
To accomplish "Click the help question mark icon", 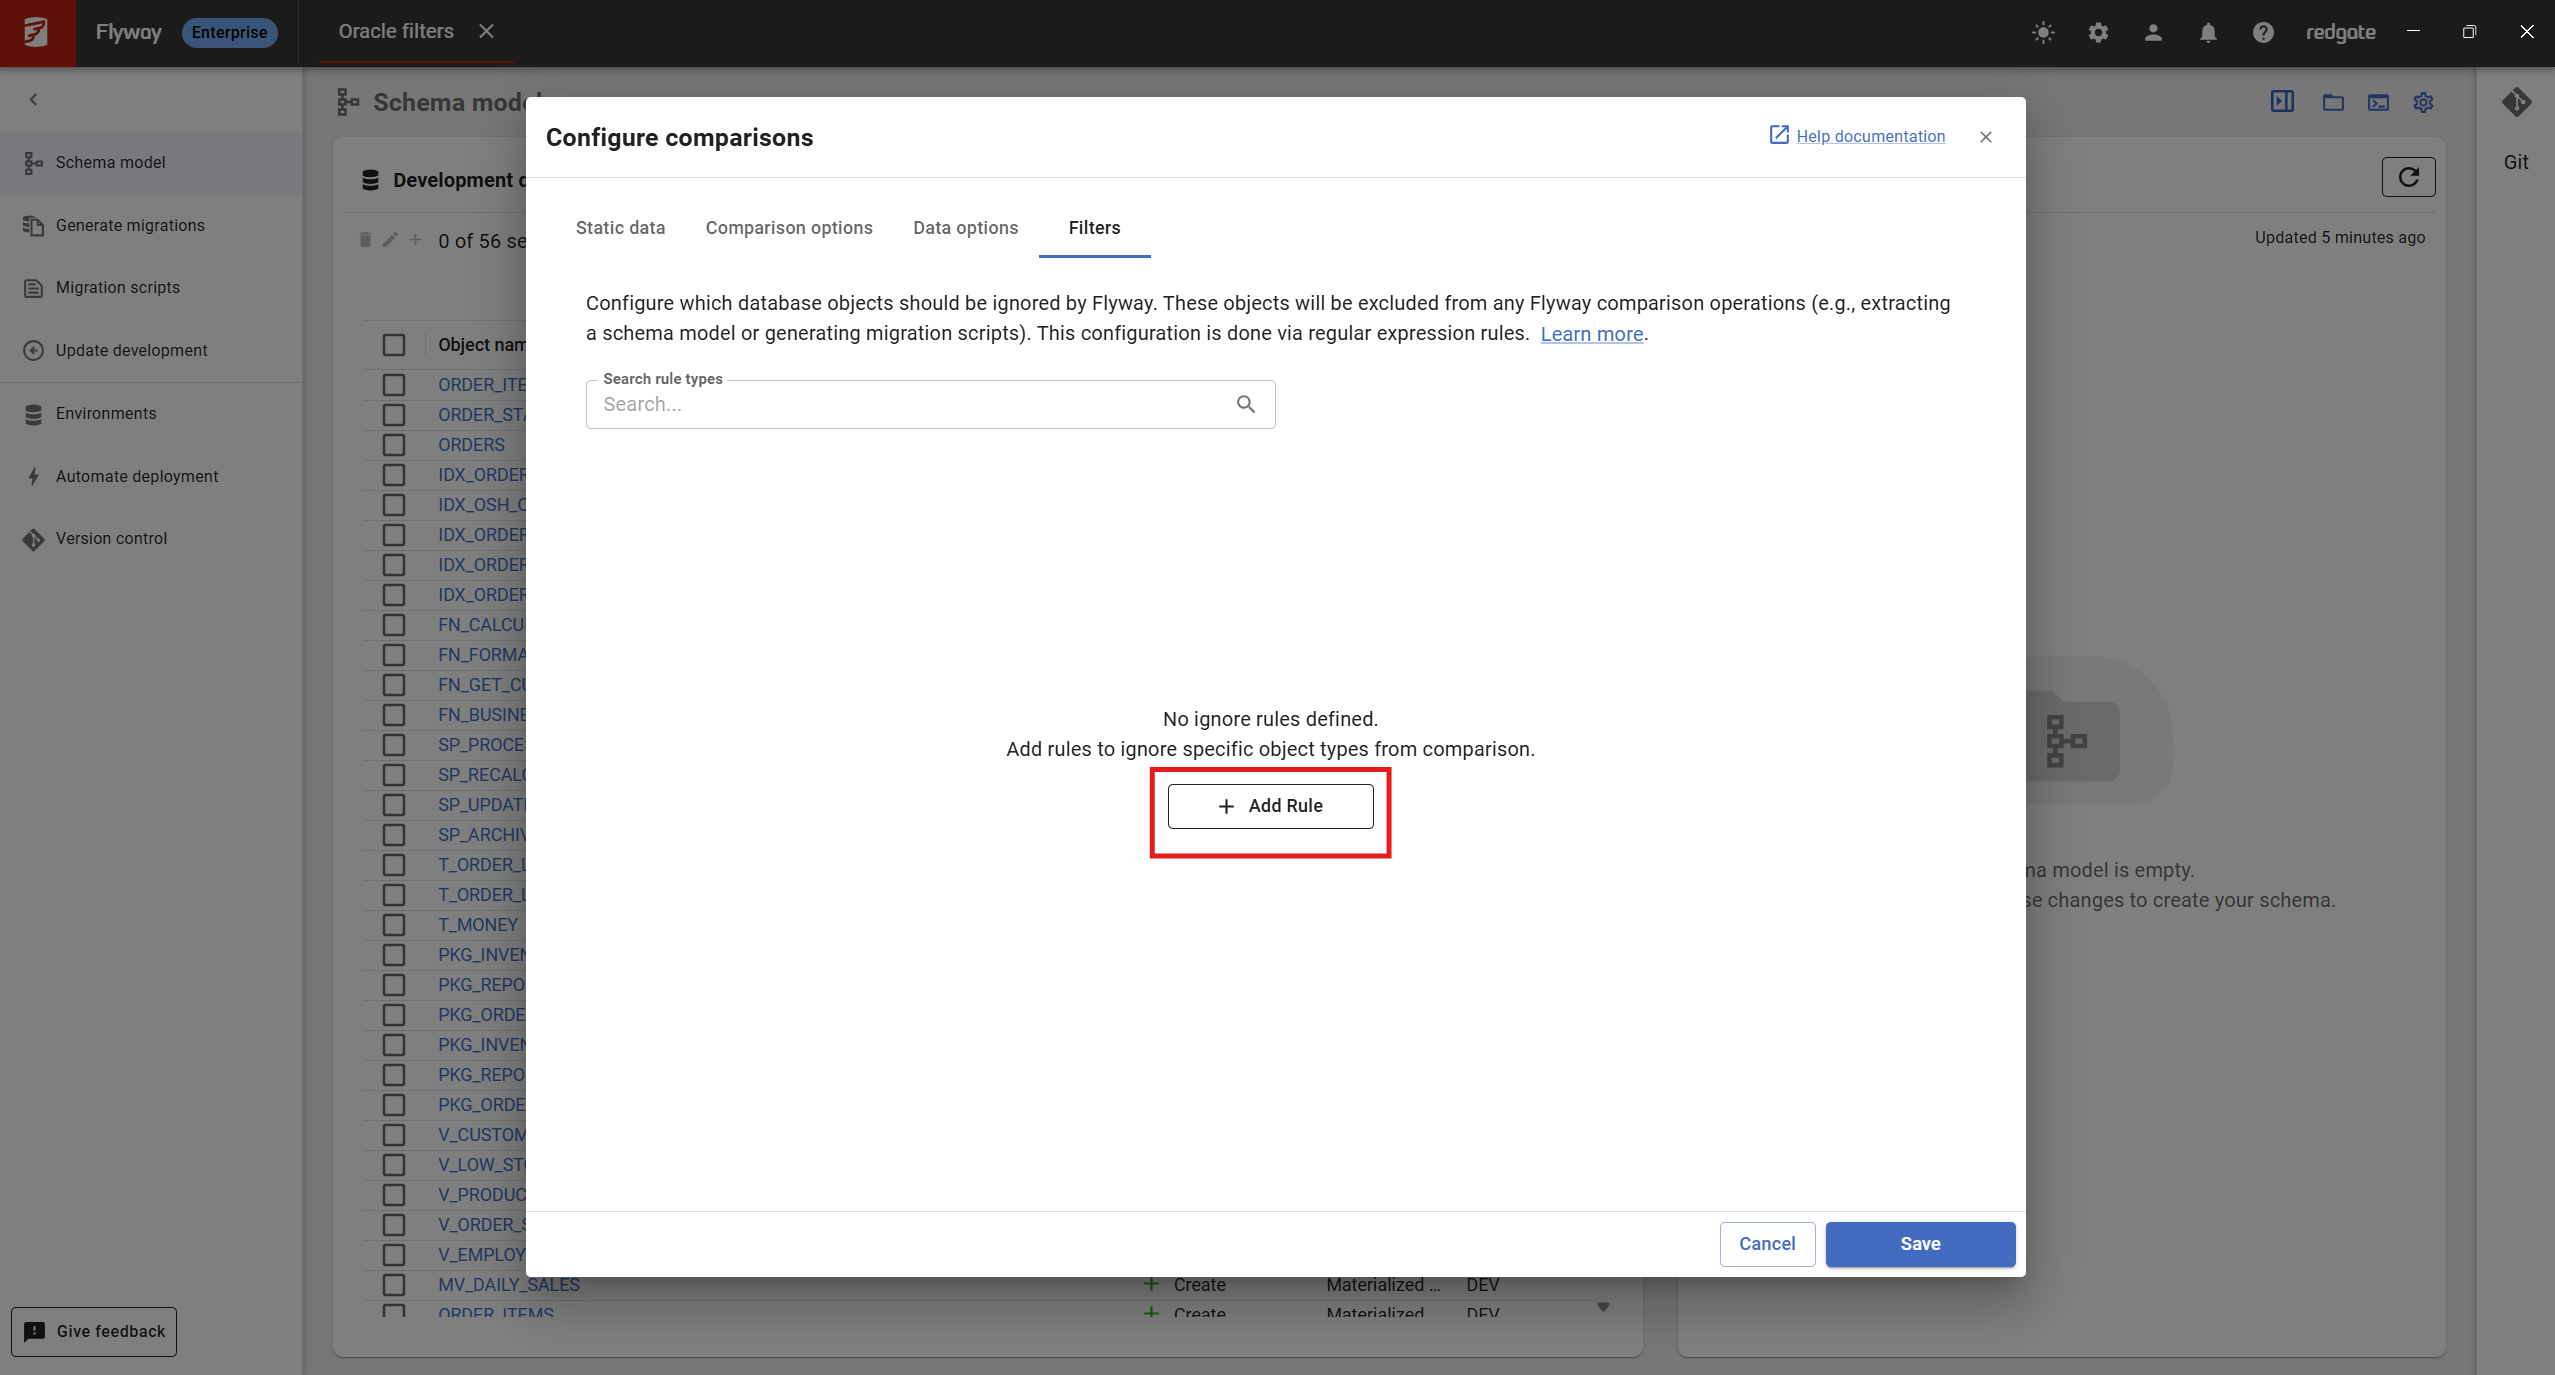I will pos(2263,32).
